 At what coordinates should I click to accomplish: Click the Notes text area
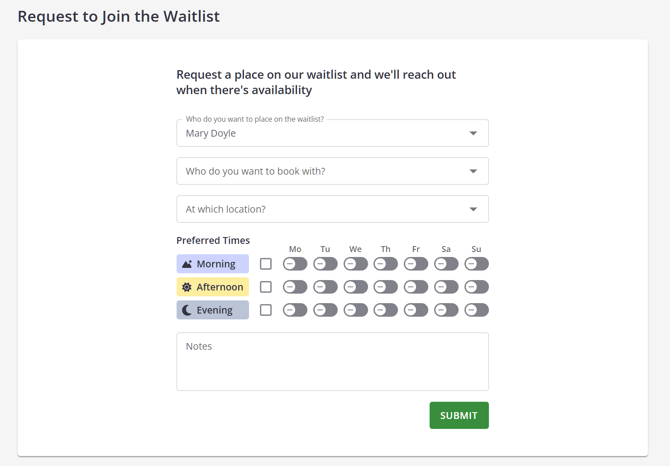point(332,361)
